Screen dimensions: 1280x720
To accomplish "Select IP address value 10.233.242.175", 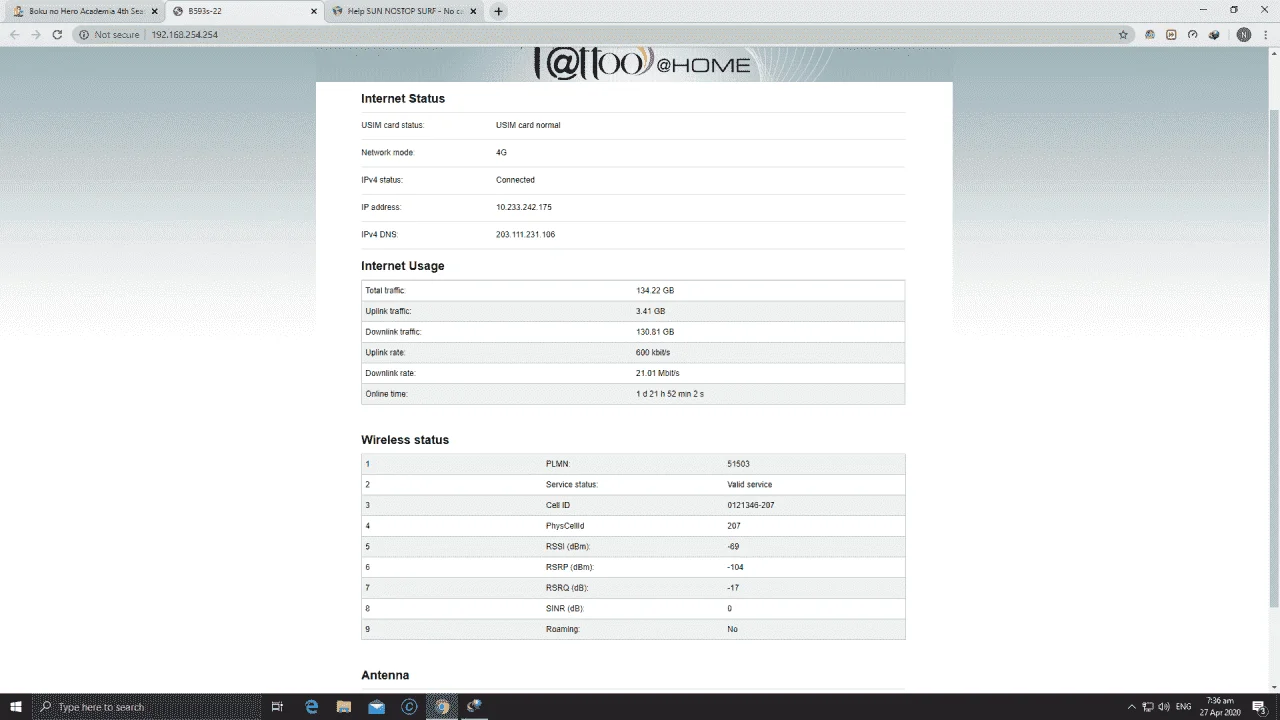I will click(x=523, y=207).
